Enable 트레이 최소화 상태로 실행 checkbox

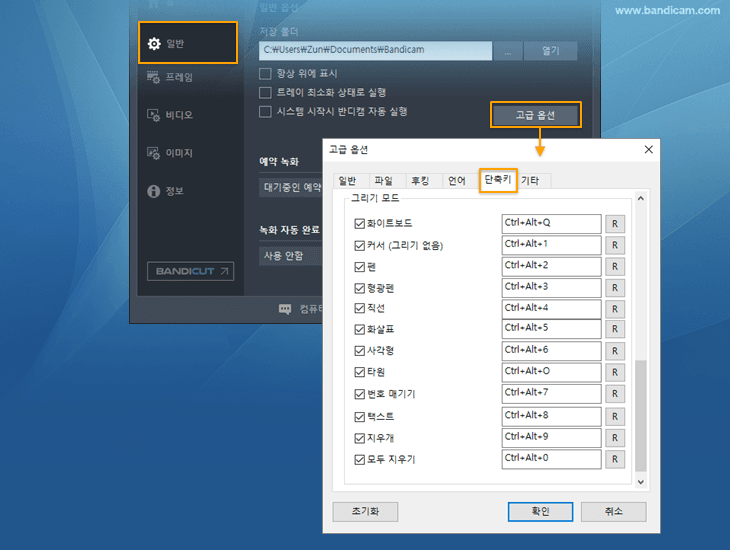coord(265,93)
